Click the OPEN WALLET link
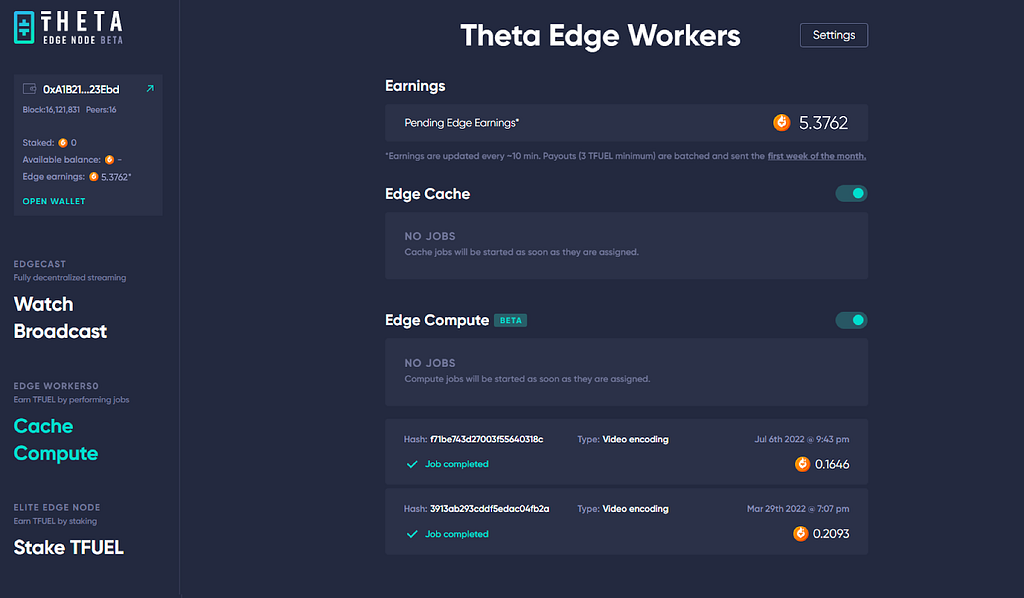Image resolution: width=1024 pixels, height=598 pixels. pos(54,201)
